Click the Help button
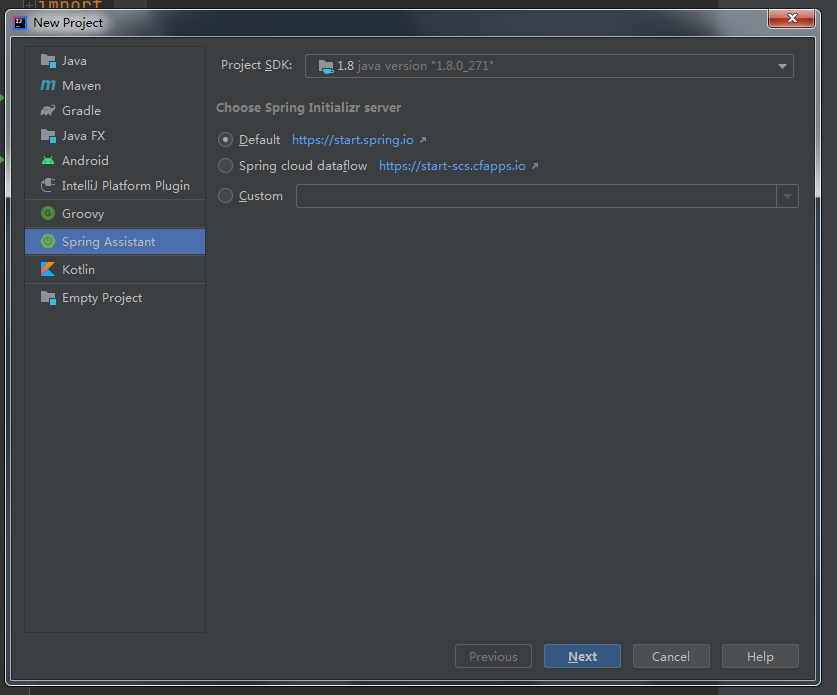 [759, 656]
